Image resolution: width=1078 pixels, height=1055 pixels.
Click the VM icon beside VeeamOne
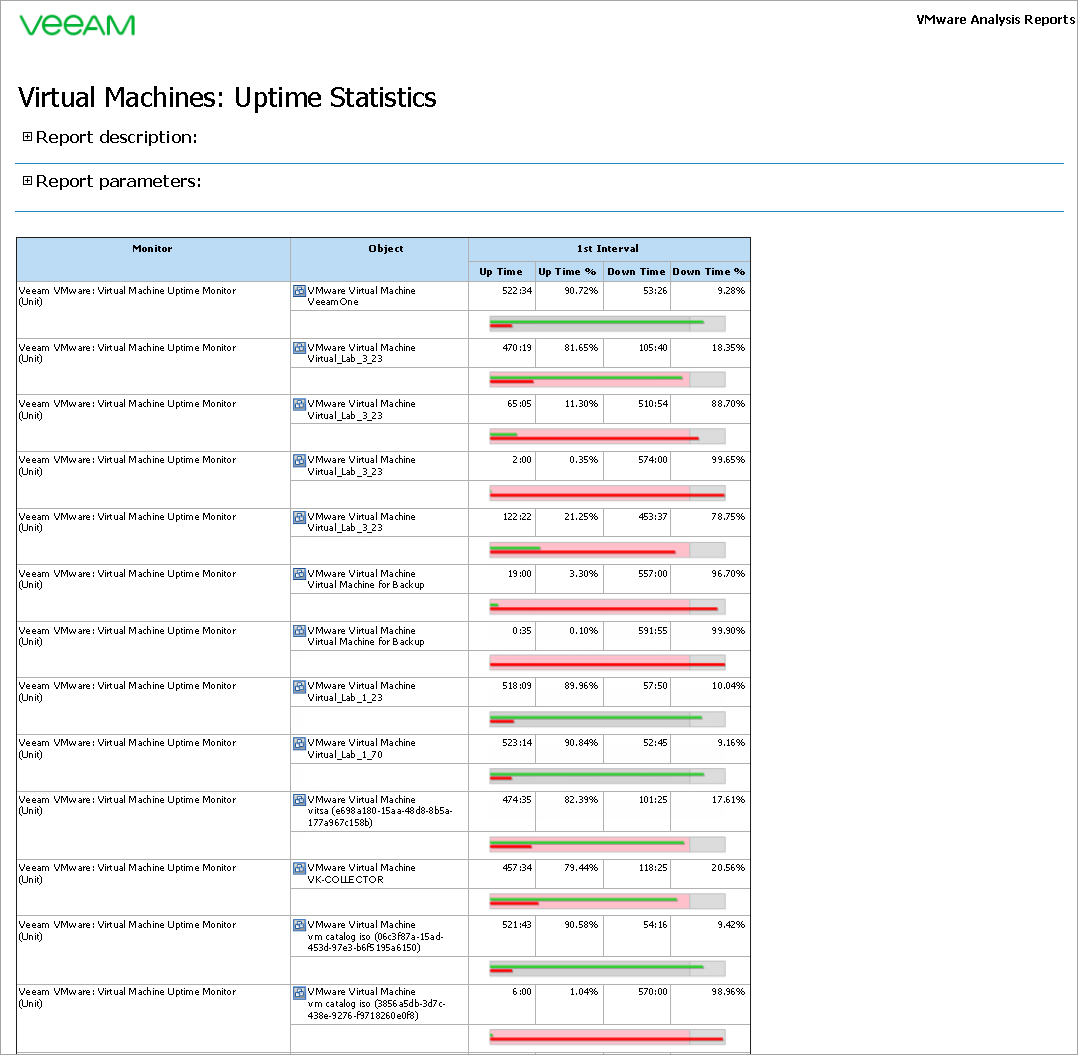pos(299,291)
